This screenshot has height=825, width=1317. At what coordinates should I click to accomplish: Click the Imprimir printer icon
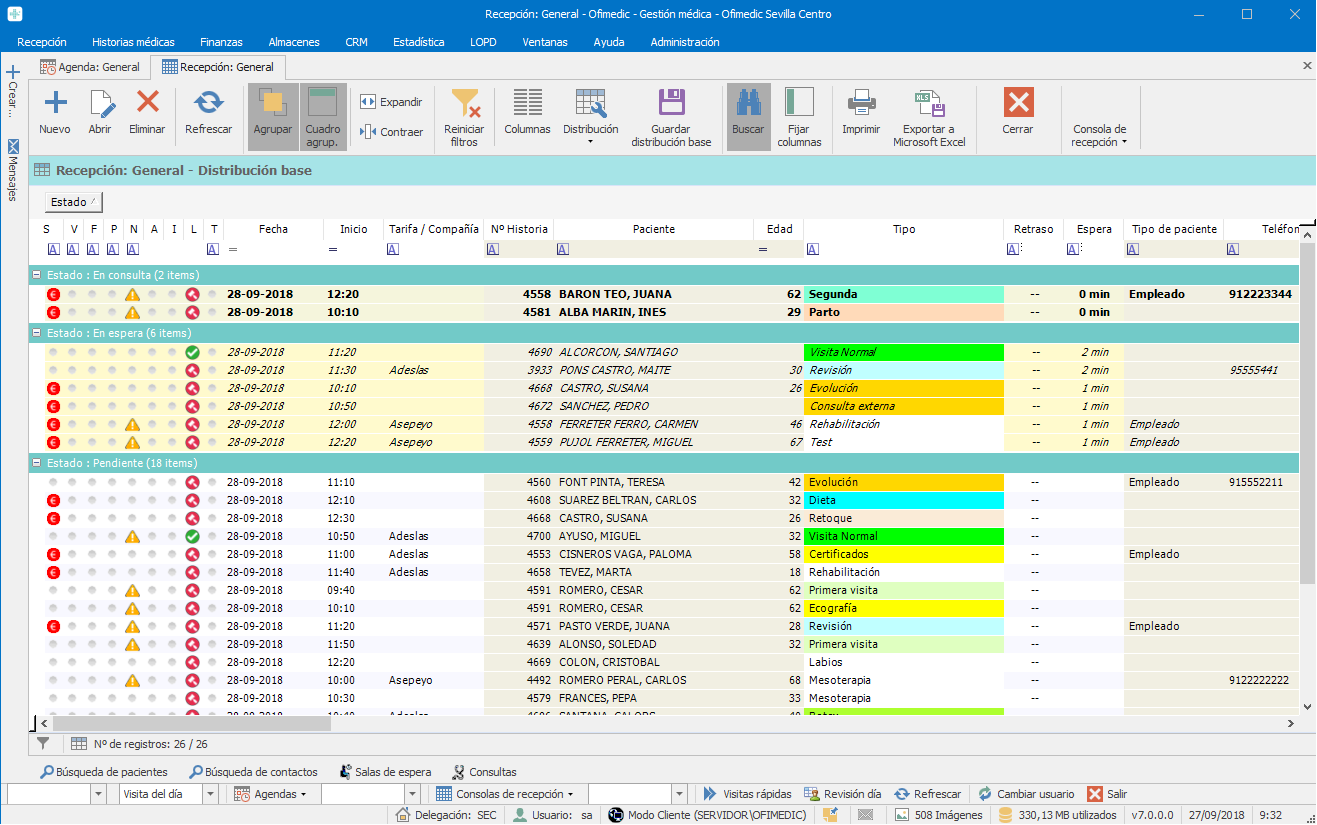[861, 103]
